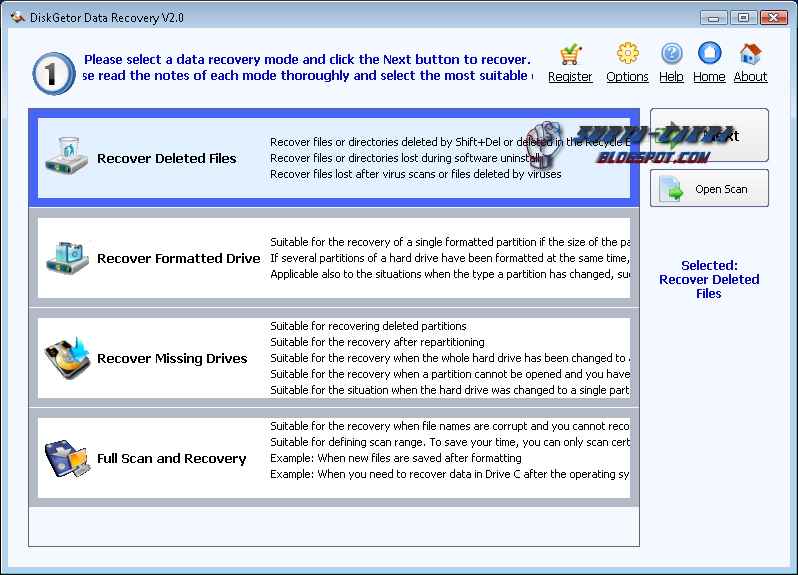Close the DiskGetor Data Recovery window
The image size is (798, 575).
click(x=774, y=18)
